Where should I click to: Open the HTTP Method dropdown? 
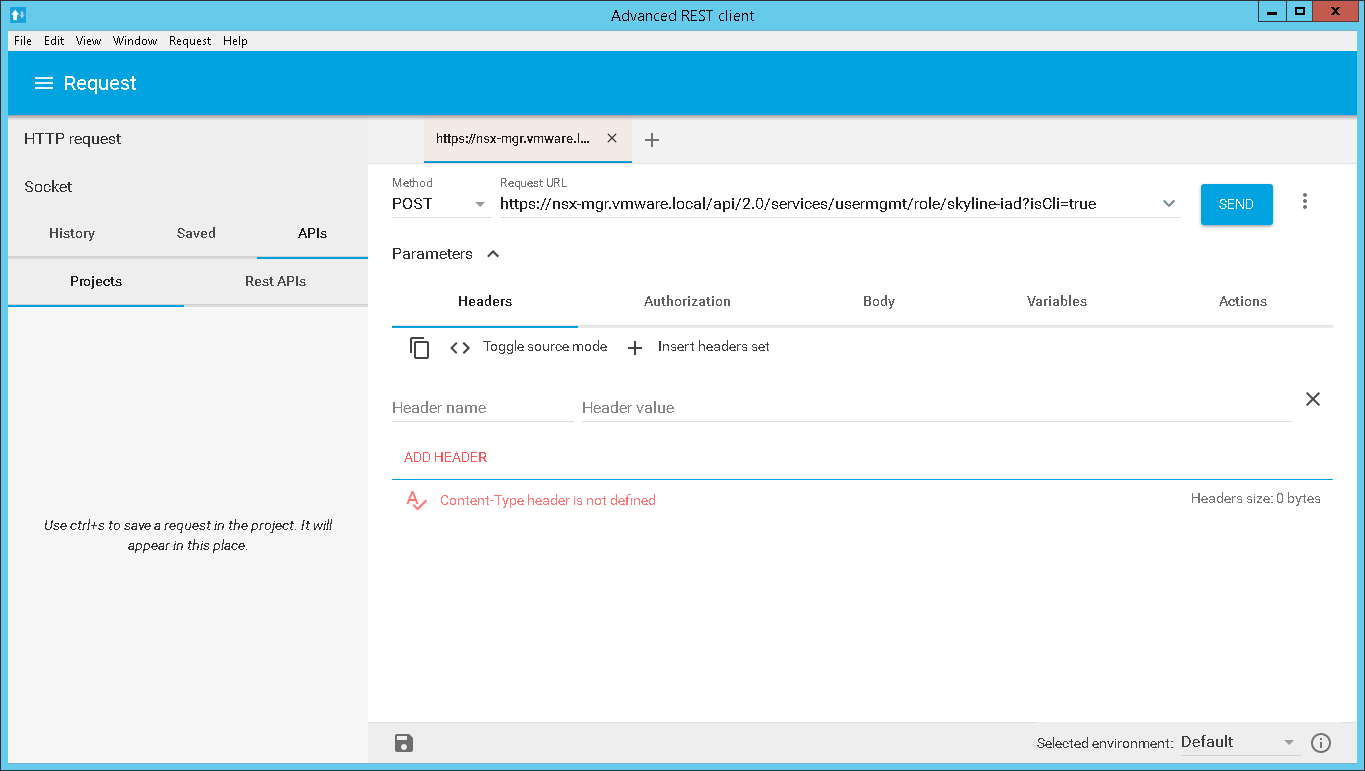(440, 204)
